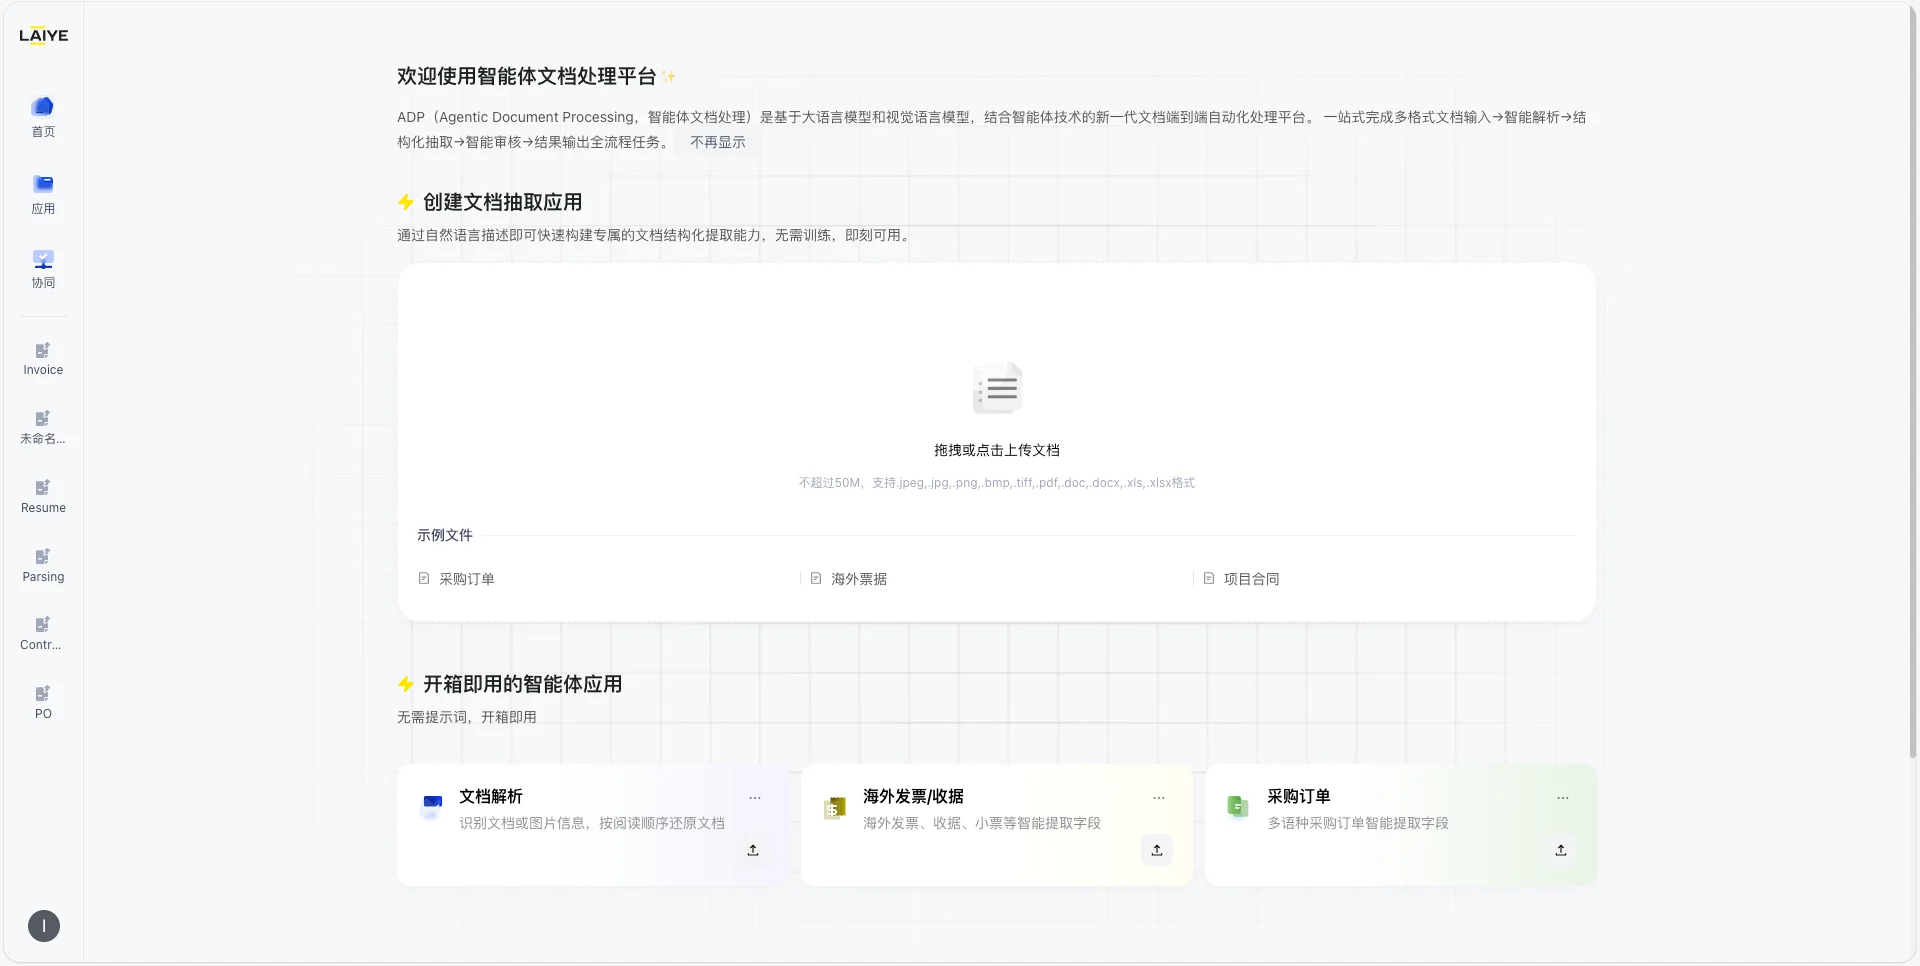Click the 采购订单 card title
The image size is (1920, 966).
click(x=1299, y=796)
